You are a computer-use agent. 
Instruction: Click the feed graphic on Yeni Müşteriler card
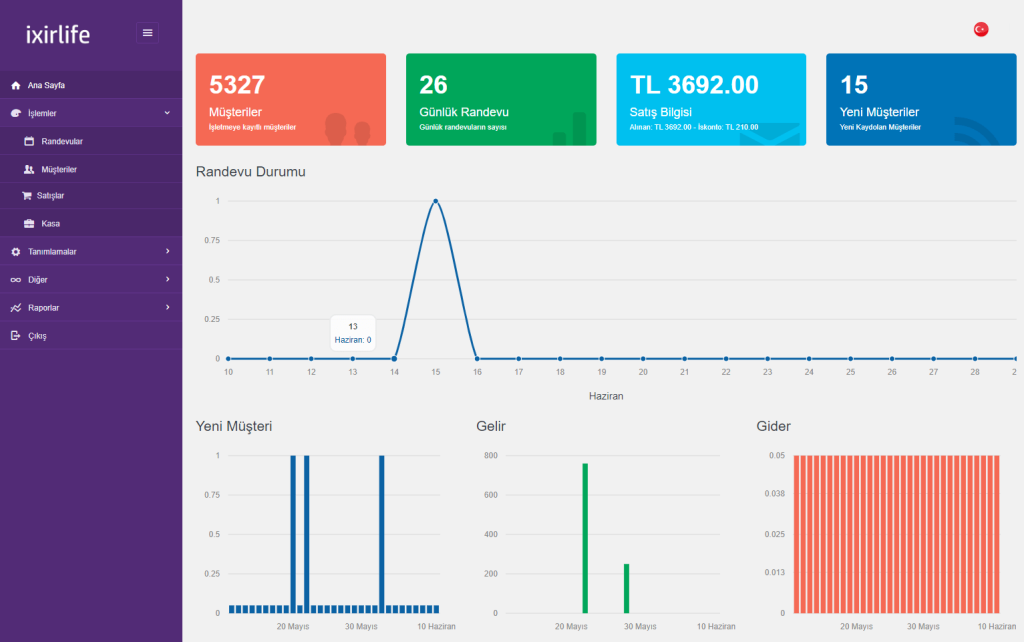976,131
